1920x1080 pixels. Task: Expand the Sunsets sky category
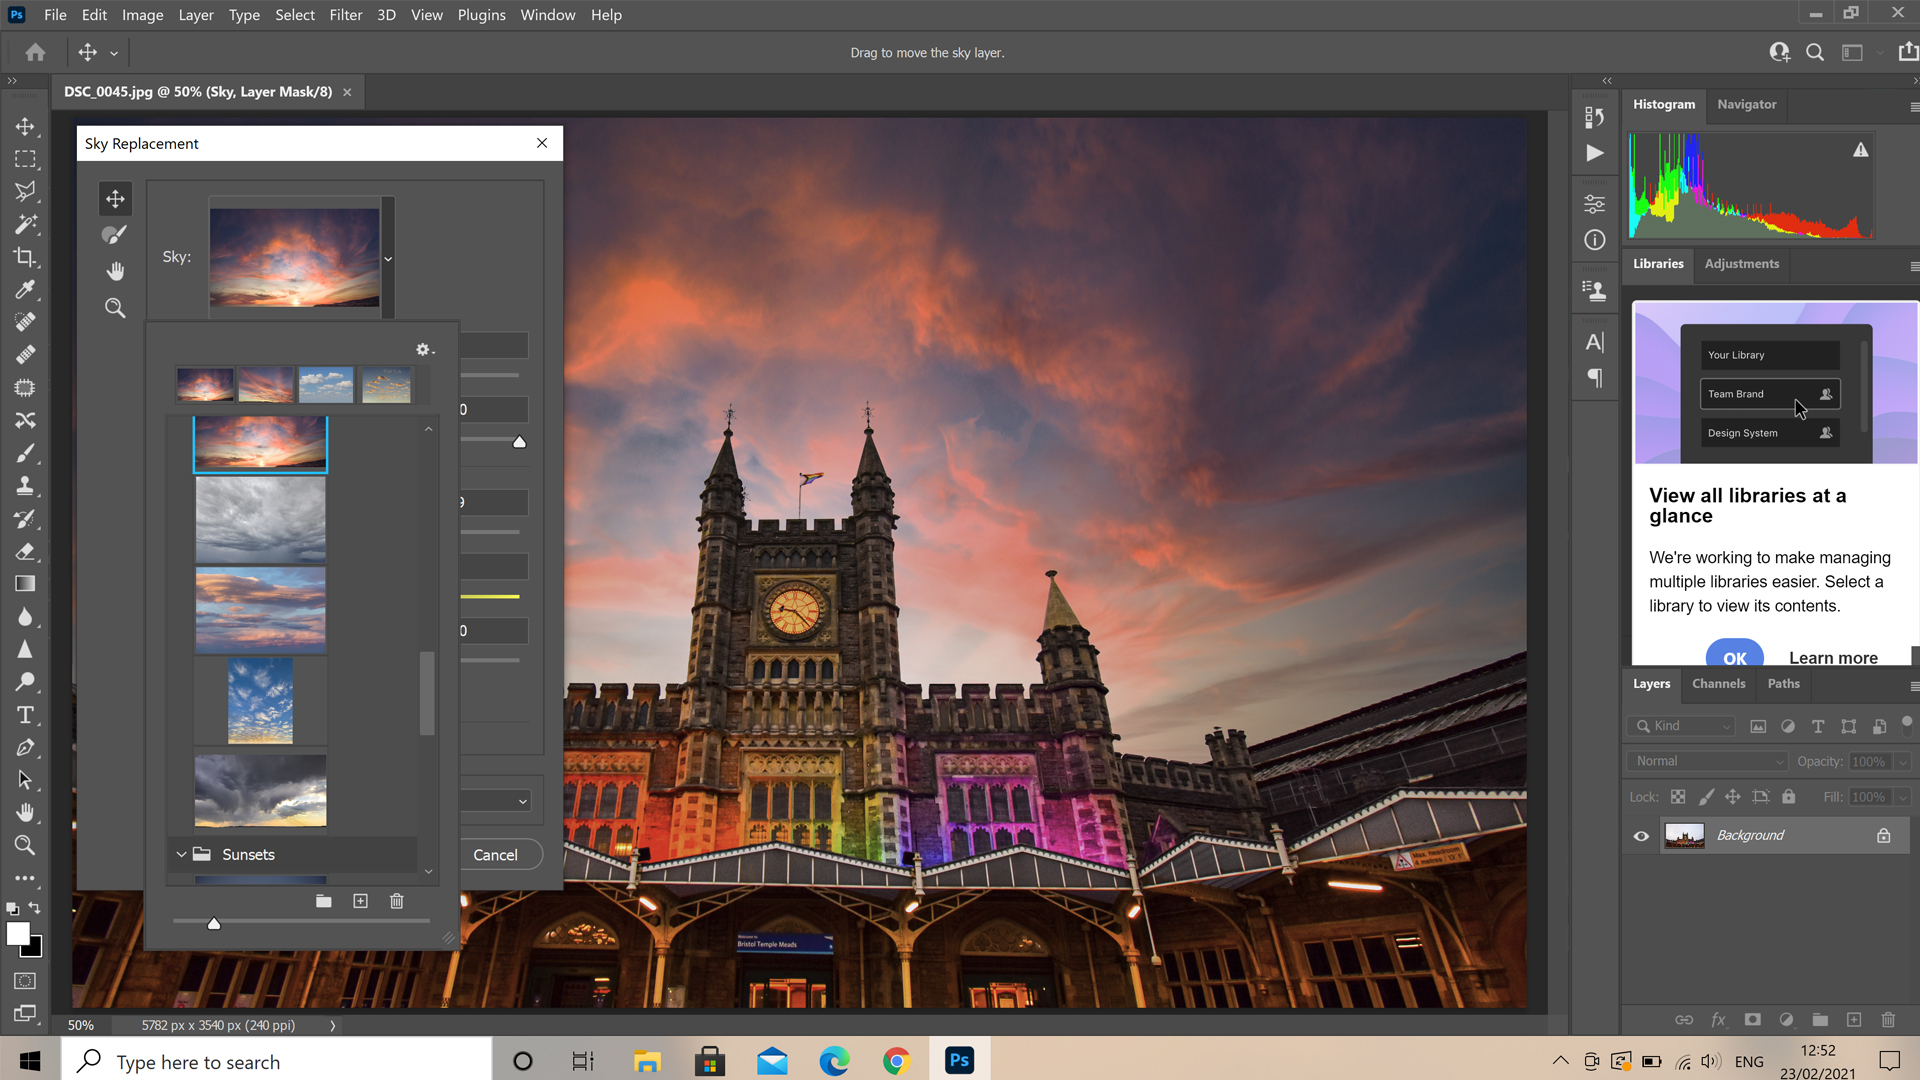[x=182, y=853]
